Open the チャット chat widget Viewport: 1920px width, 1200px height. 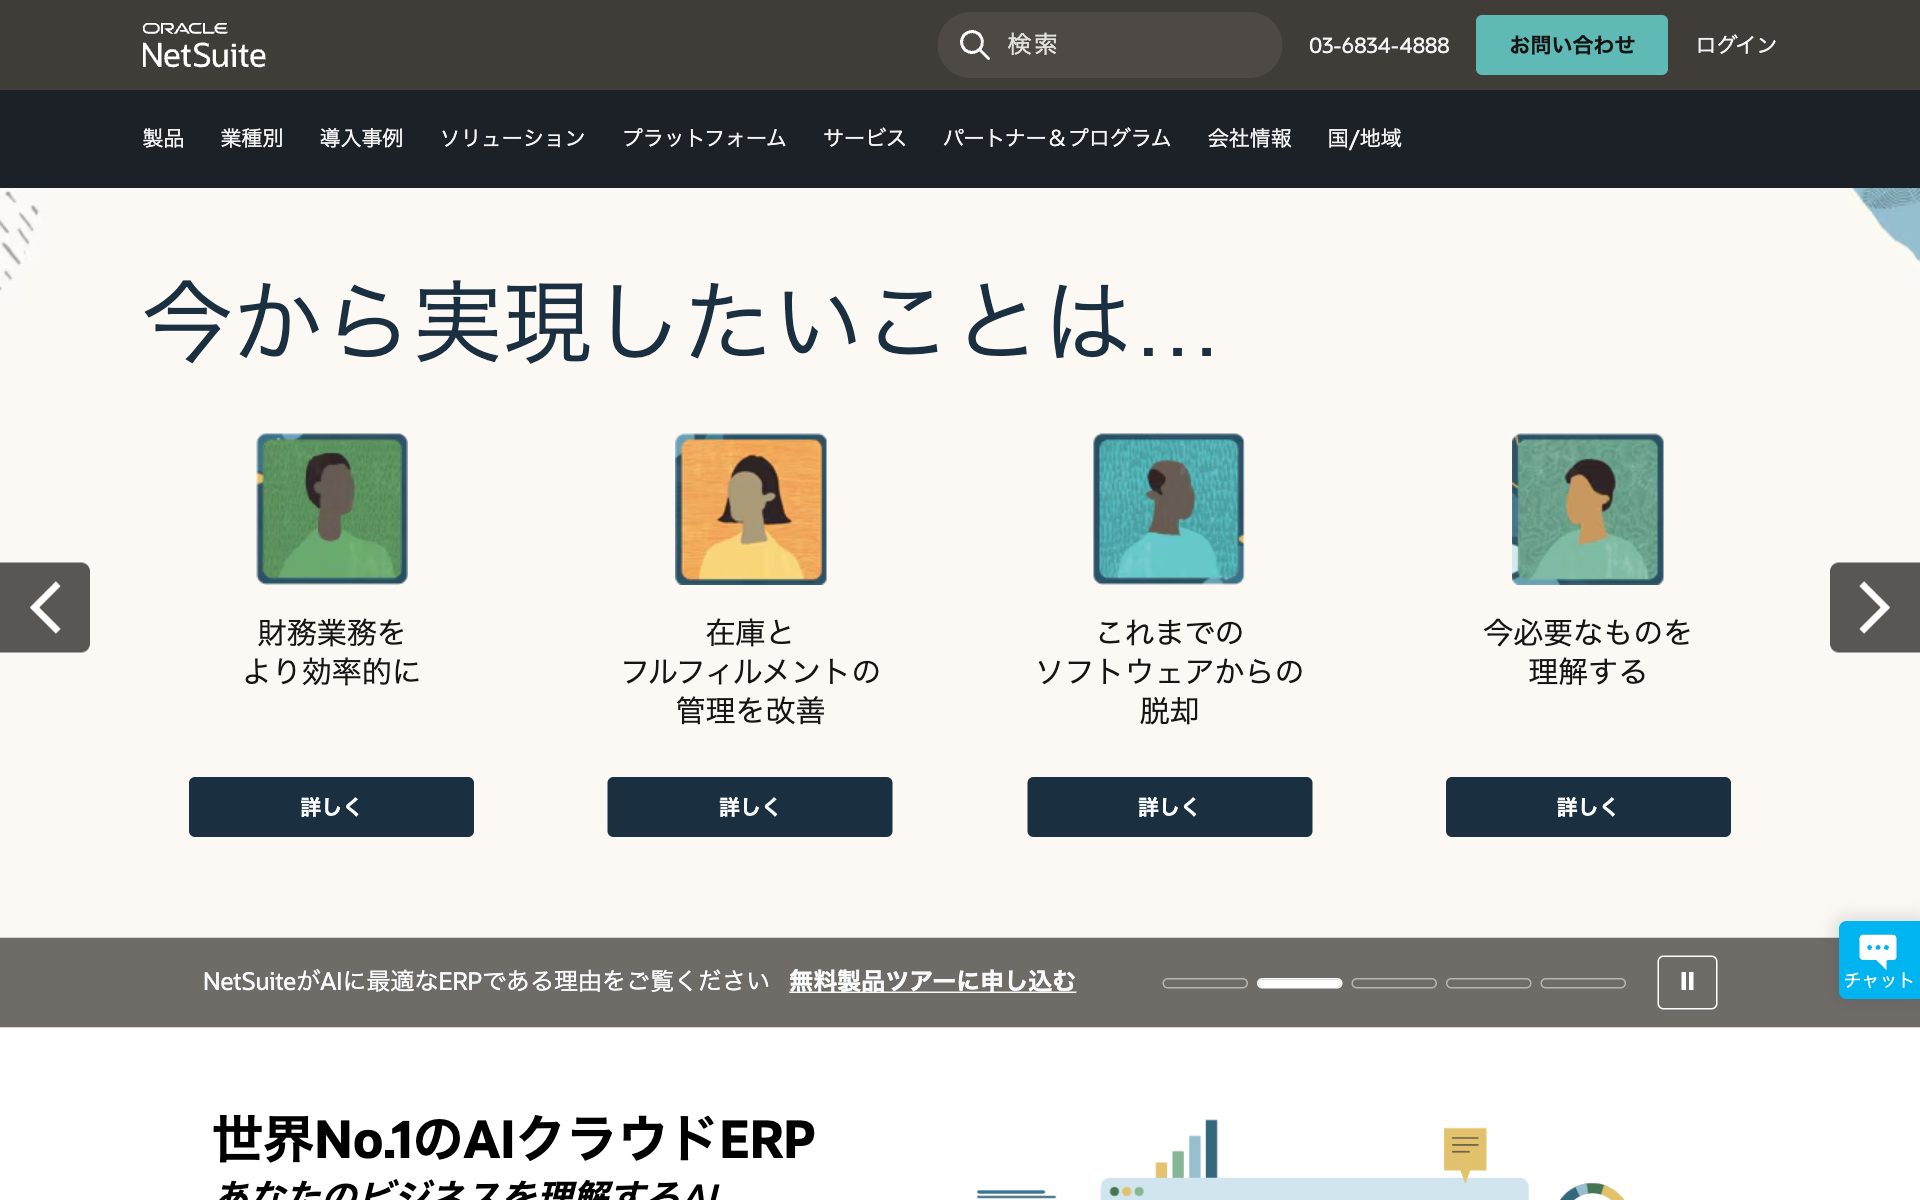[x=1878, y=960]
